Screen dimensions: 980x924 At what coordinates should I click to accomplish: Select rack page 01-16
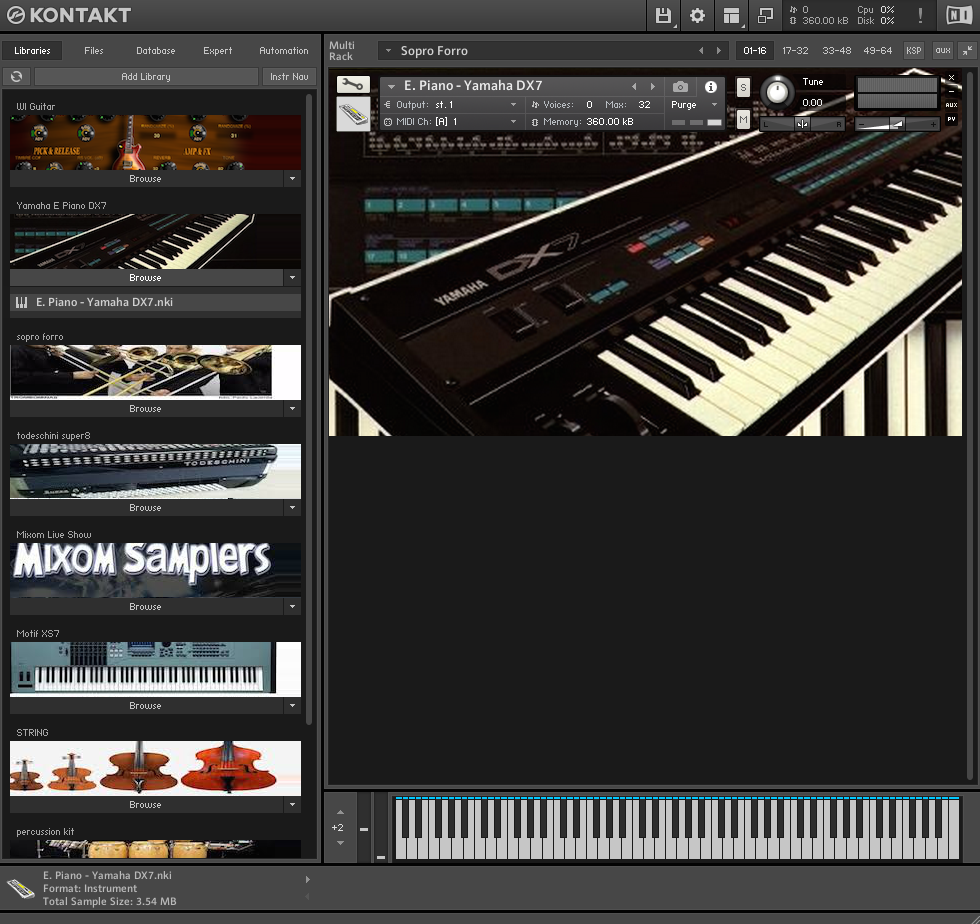[x=754, y=51]
